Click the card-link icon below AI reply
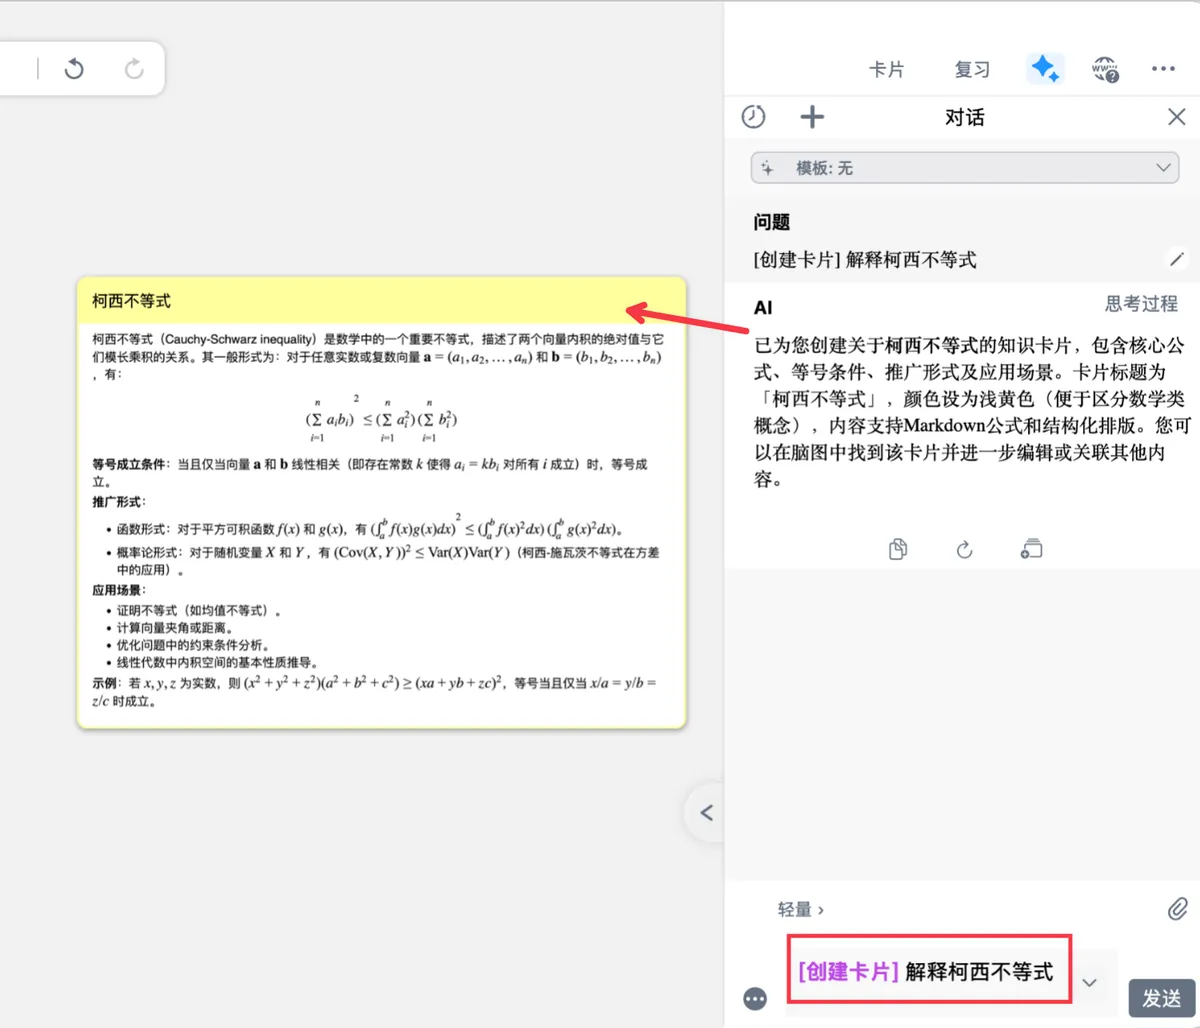This screenshot has height=1028, width=1200. coord(1031,549)
